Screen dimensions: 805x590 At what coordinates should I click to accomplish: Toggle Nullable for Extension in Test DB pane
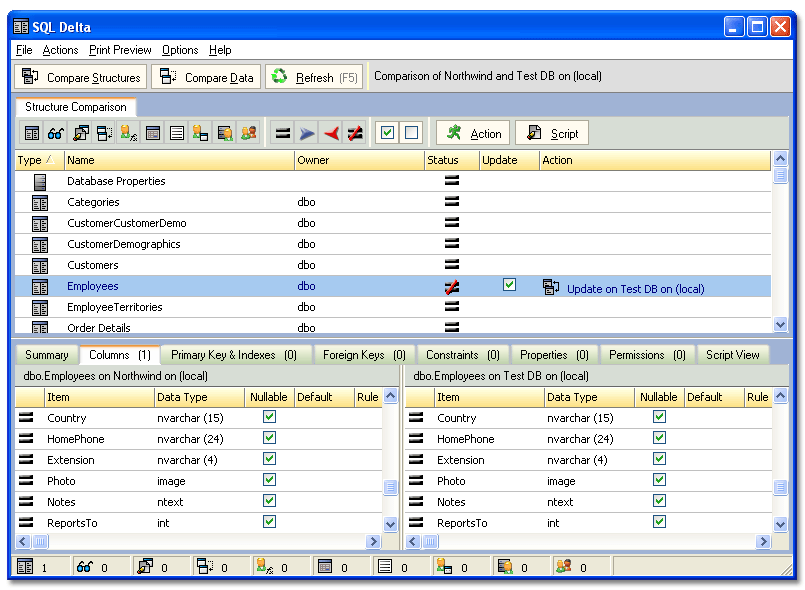[660, 459]
